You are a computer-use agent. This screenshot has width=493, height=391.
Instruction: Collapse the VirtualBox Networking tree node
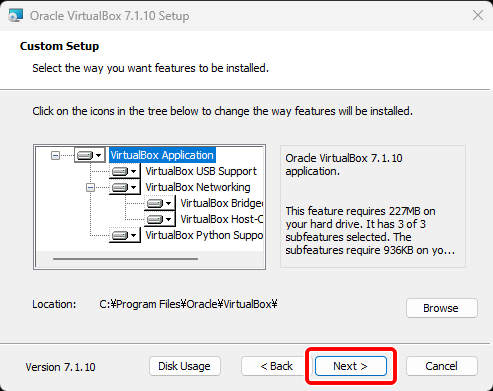90,187
